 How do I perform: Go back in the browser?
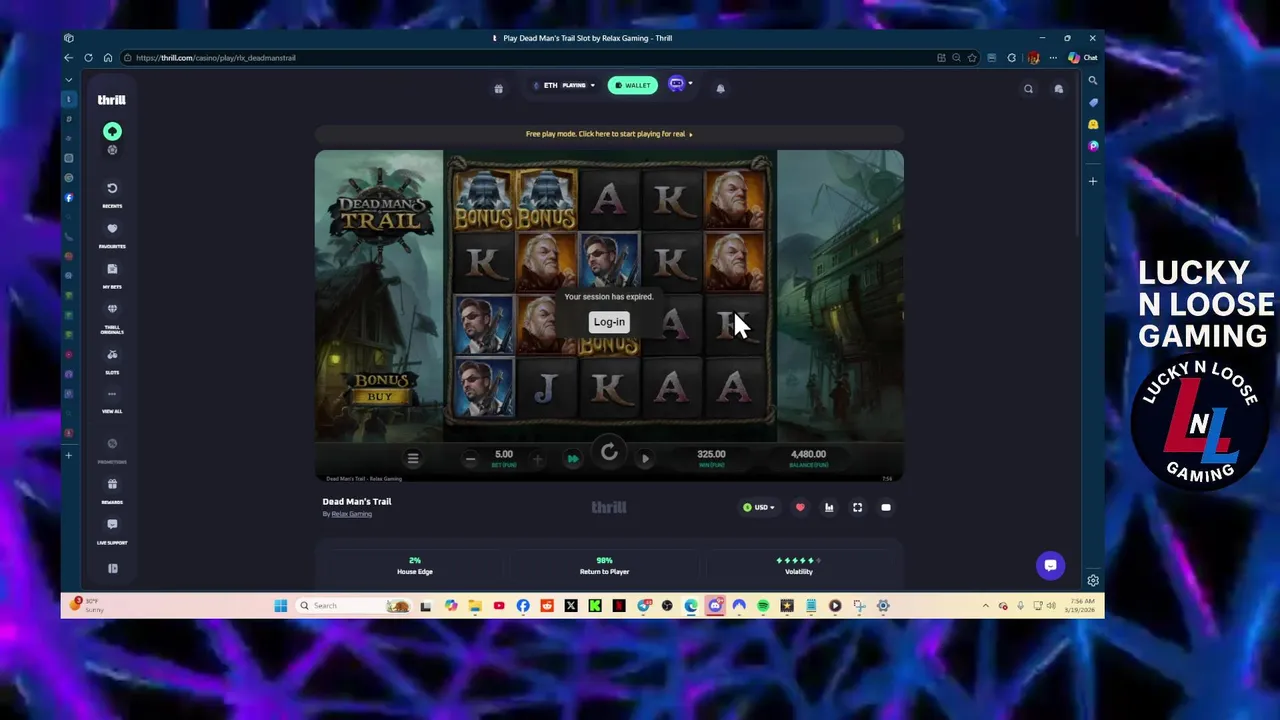(68, 58)
